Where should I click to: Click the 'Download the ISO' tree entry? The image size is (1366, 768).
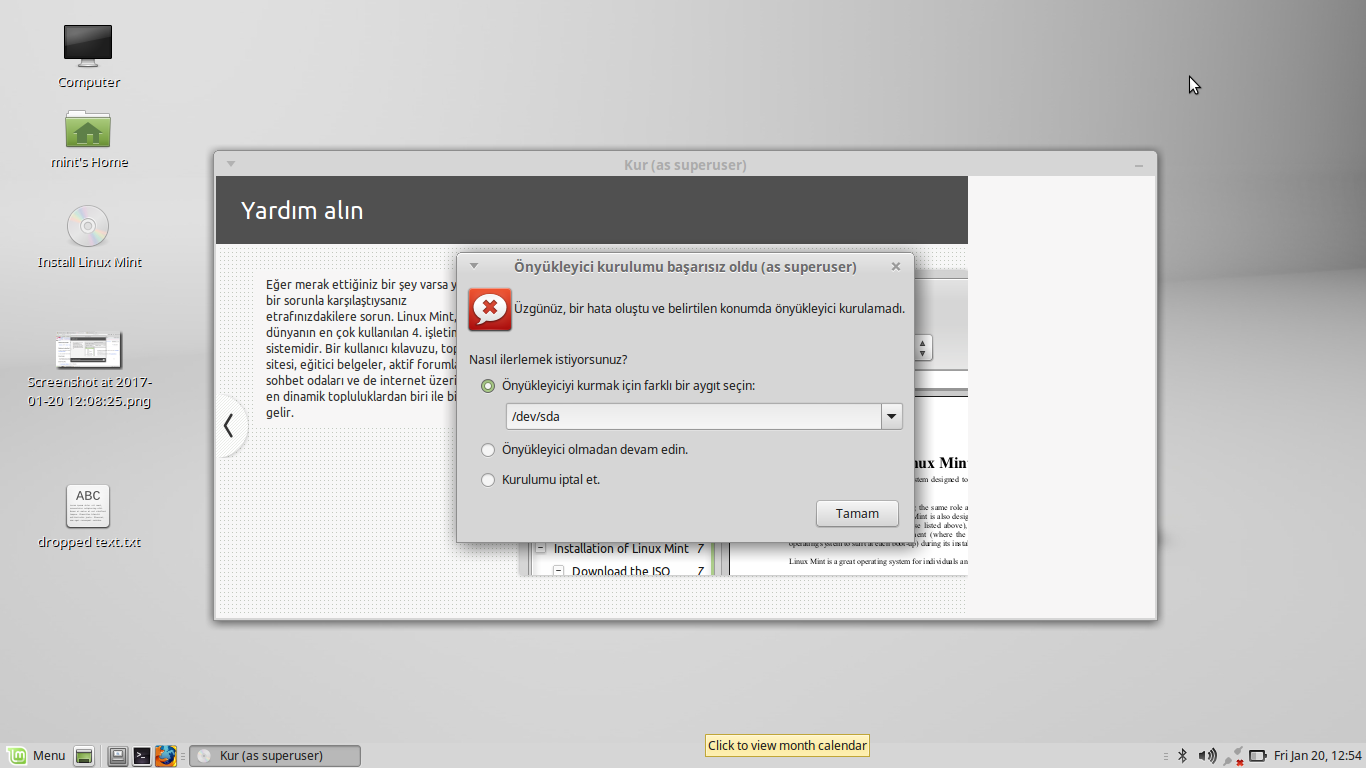coord(621,572)
